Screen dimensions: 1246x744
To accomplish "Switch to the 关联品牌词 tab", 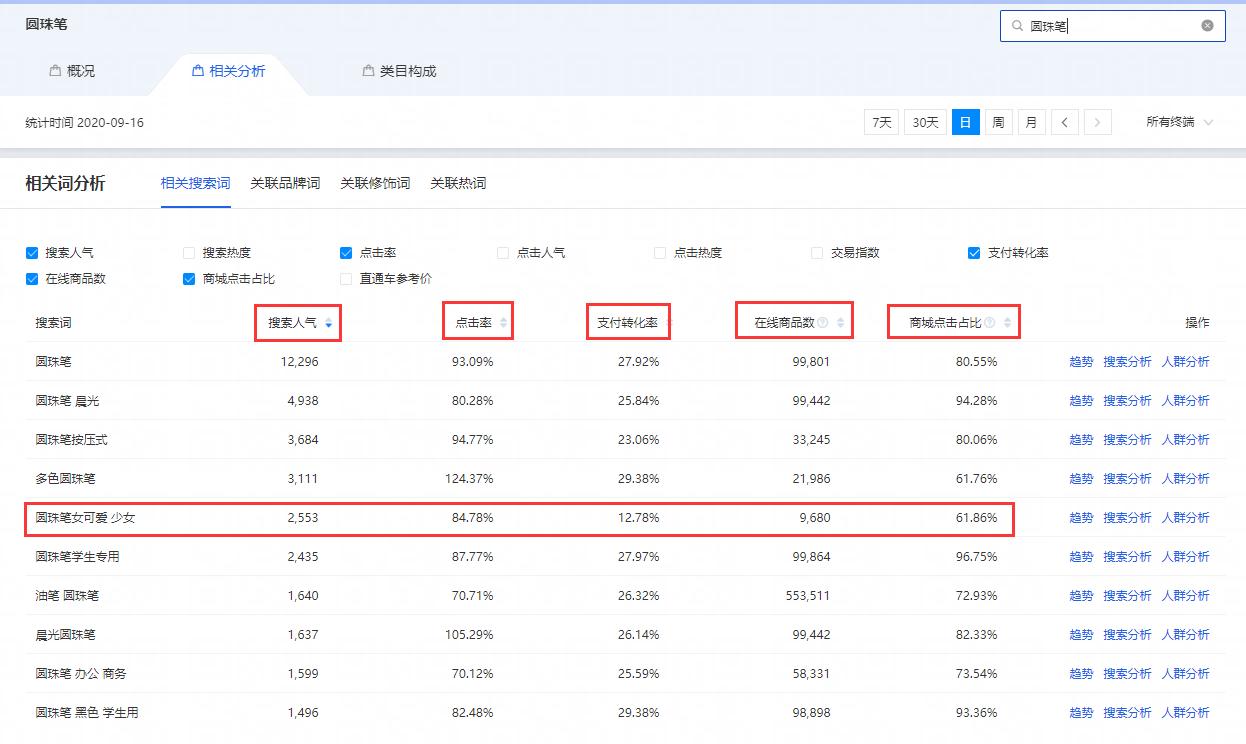I will pos(286,183).
